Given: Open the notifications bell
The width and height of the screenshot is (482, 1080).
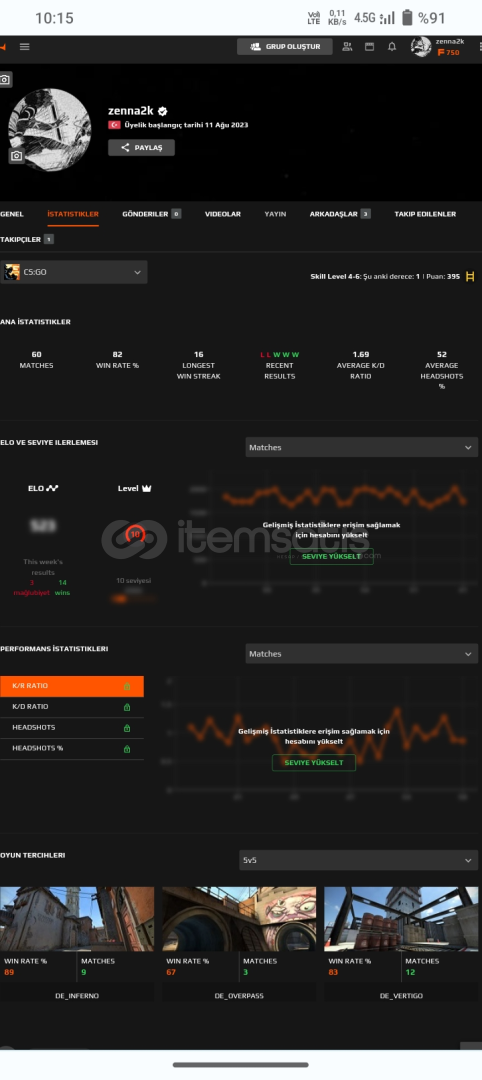Looking at the screenshot, I should pos(392,47).
